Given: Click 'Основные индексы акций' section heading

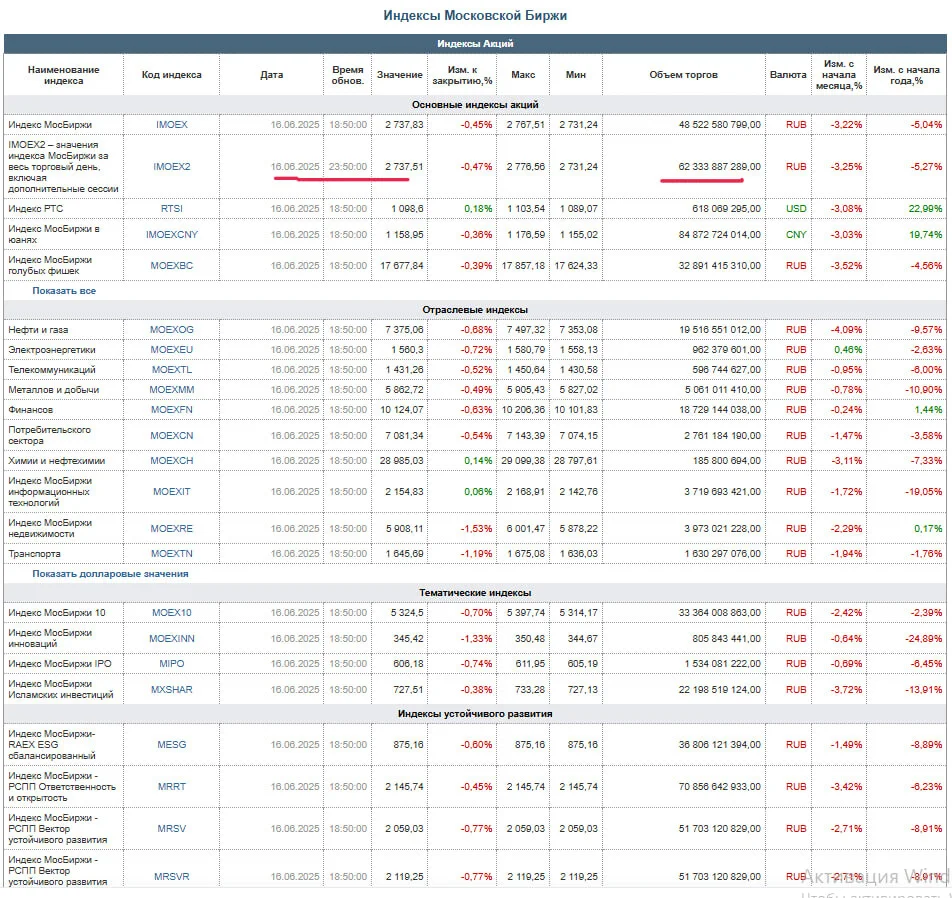Looking at the screenshot, I should point(475,104).
